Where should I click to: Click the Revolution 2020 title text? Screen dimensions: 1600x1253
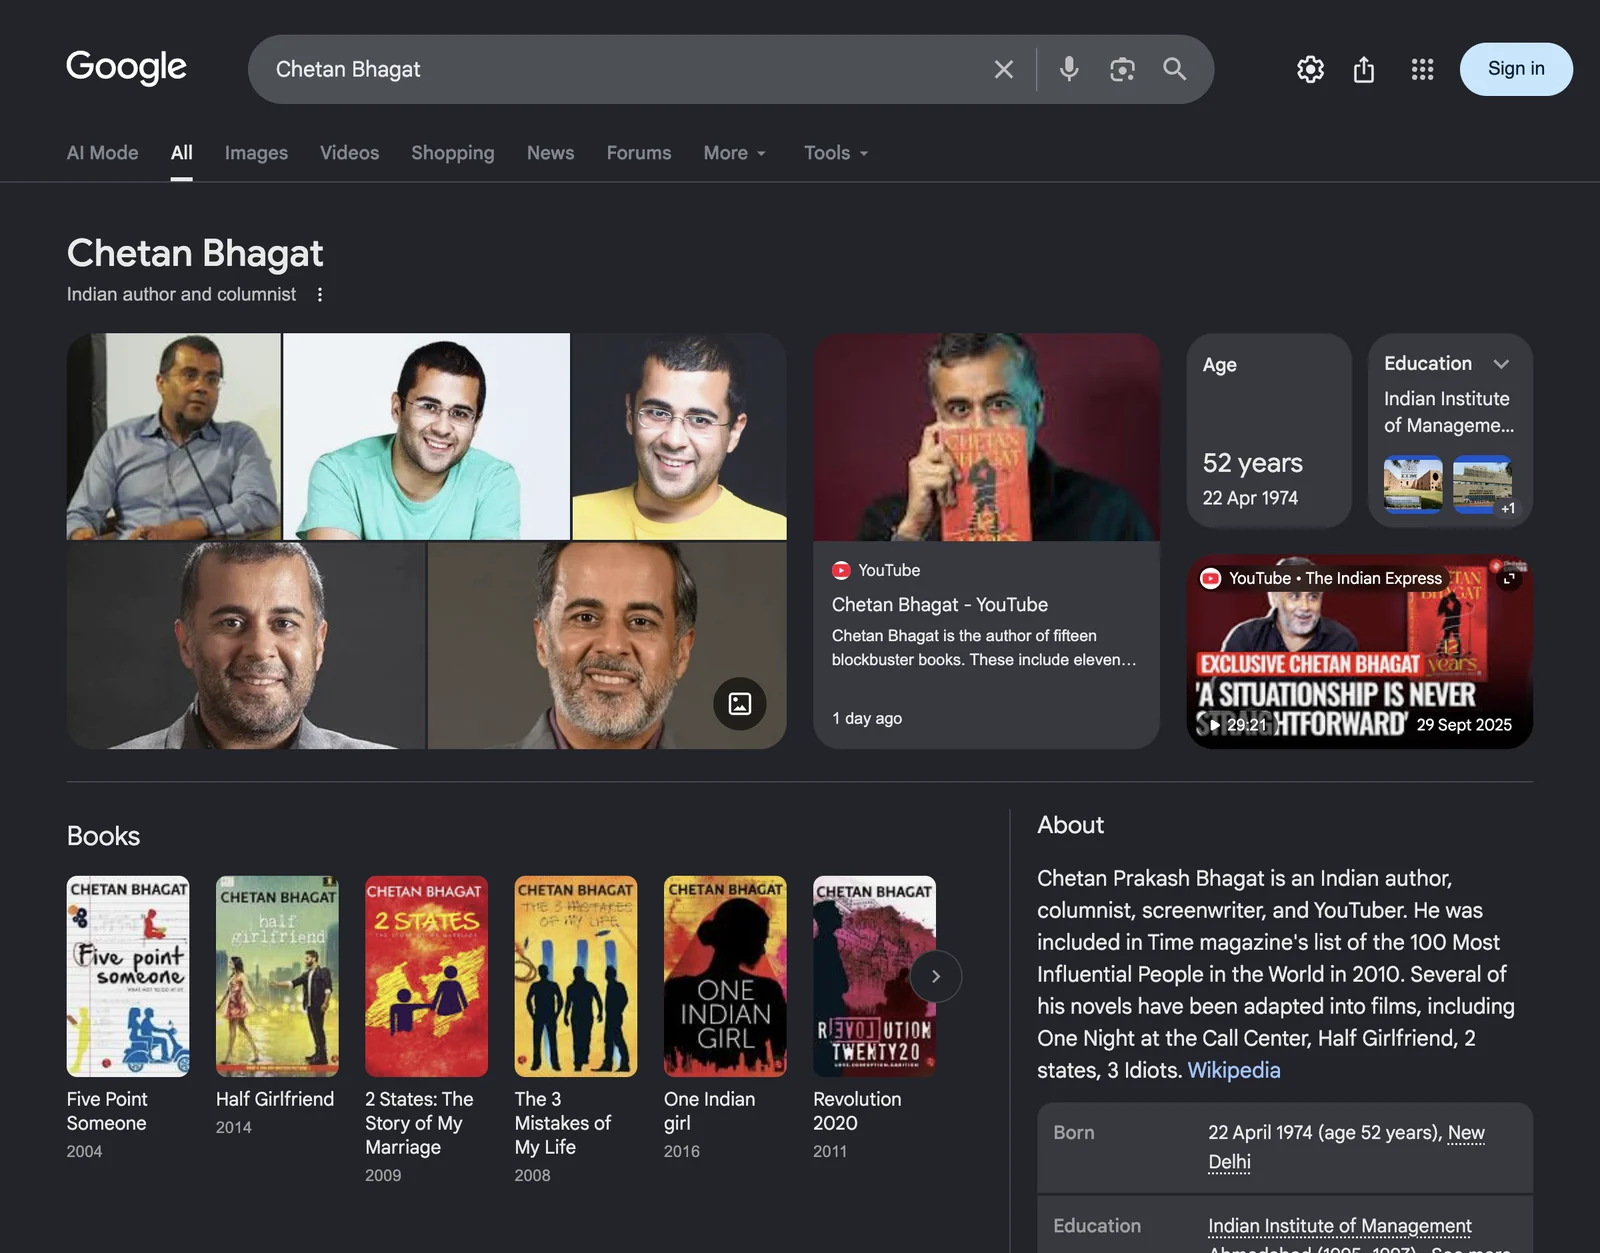(x=857, y=1111)
